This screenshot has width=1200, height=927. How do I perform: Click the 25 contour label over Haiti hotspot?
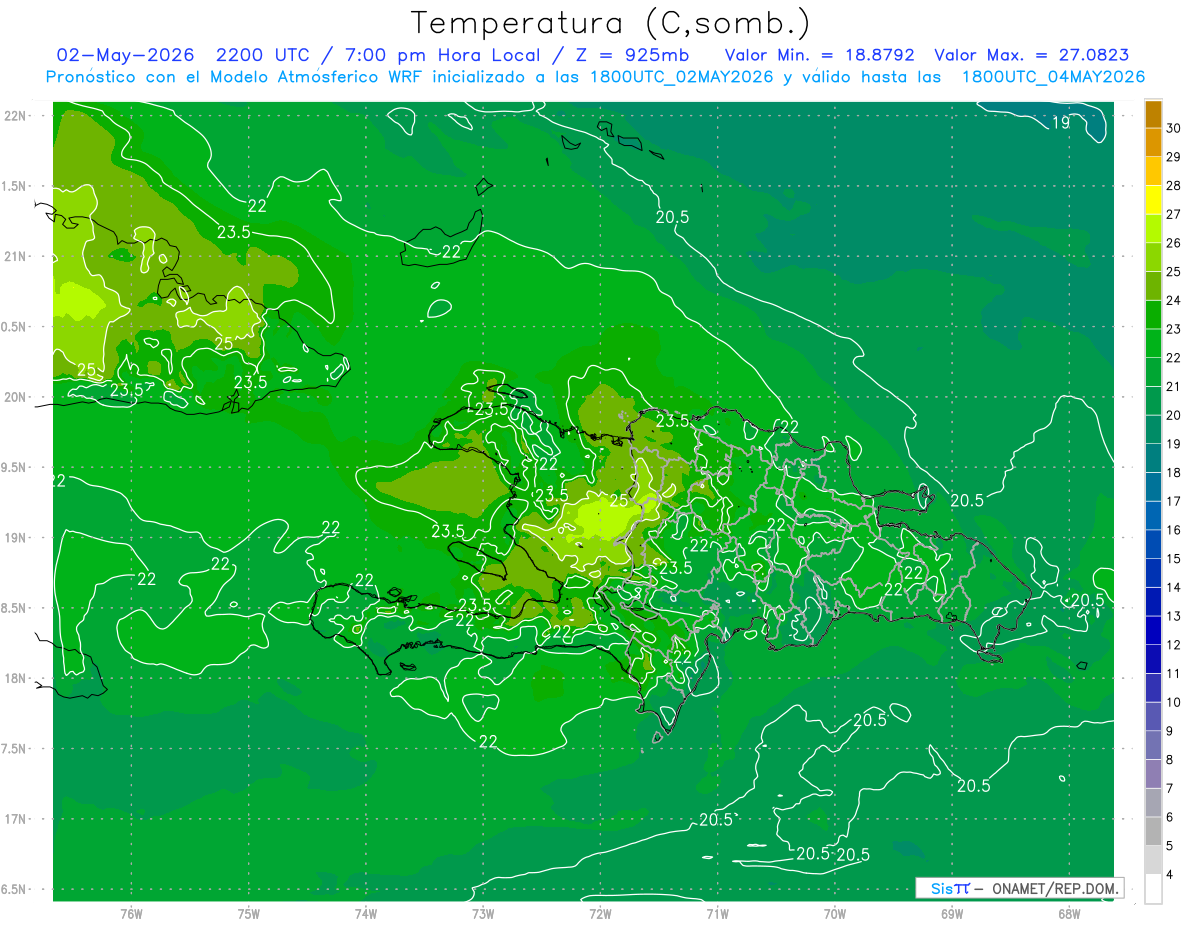coord(619,500)
